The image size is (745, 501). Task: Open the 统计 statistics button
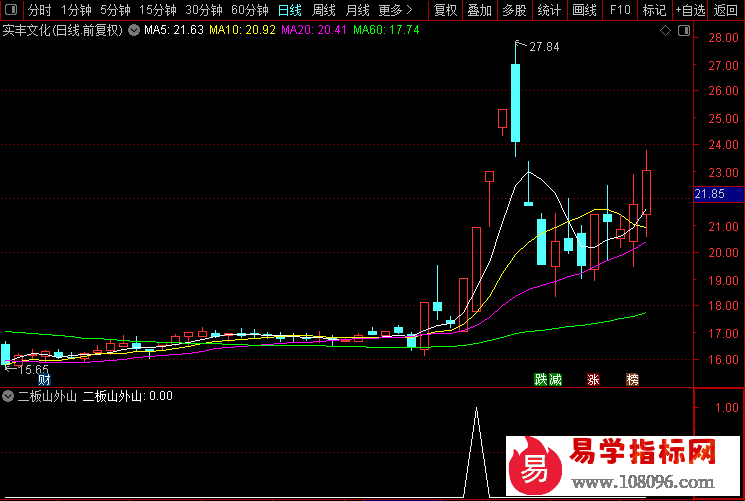pyautogui.click(x=549, y=10)
